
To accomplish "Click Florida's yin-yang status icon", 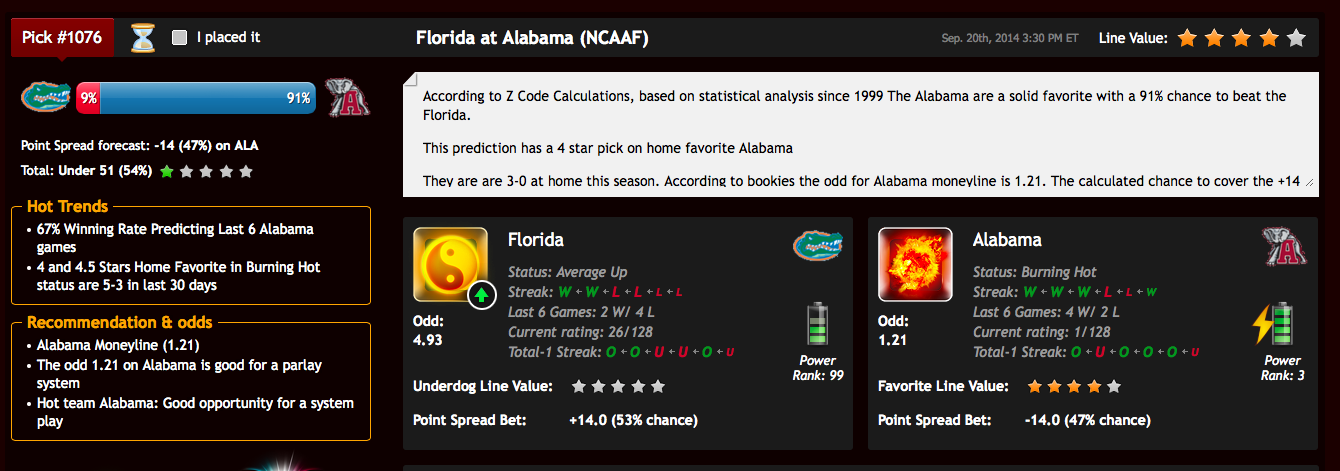I will point(450,265).
